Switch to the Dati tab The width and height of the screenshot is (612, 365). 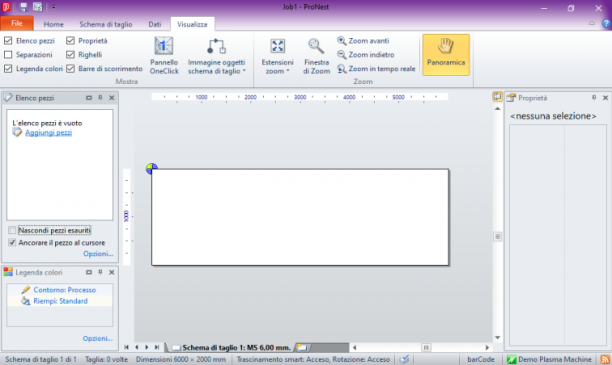155,24
